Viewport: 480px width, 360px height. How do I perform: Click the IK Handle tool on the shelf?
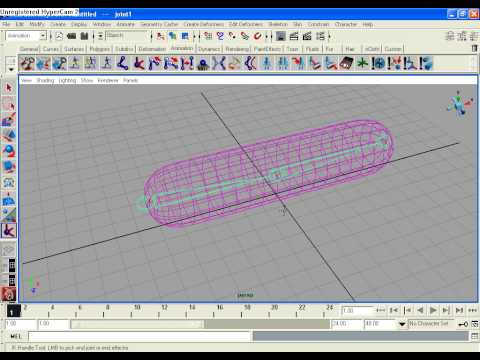(x=138, y=63)
